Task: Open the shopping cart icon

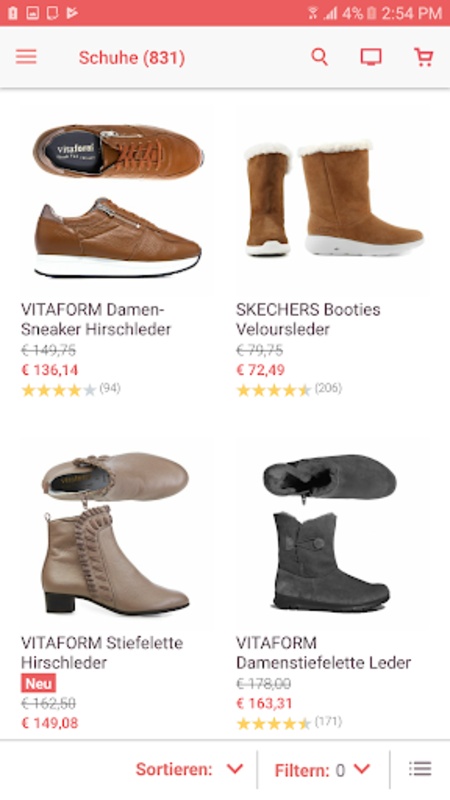Action: [423, 57]
